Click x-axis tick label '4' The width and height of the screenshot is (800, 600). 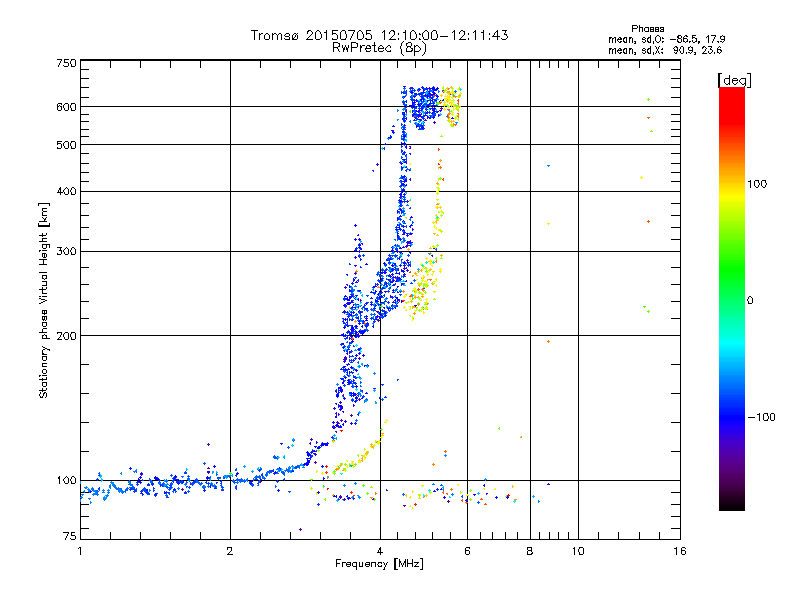pyautogui.click(x=380, y=551)
